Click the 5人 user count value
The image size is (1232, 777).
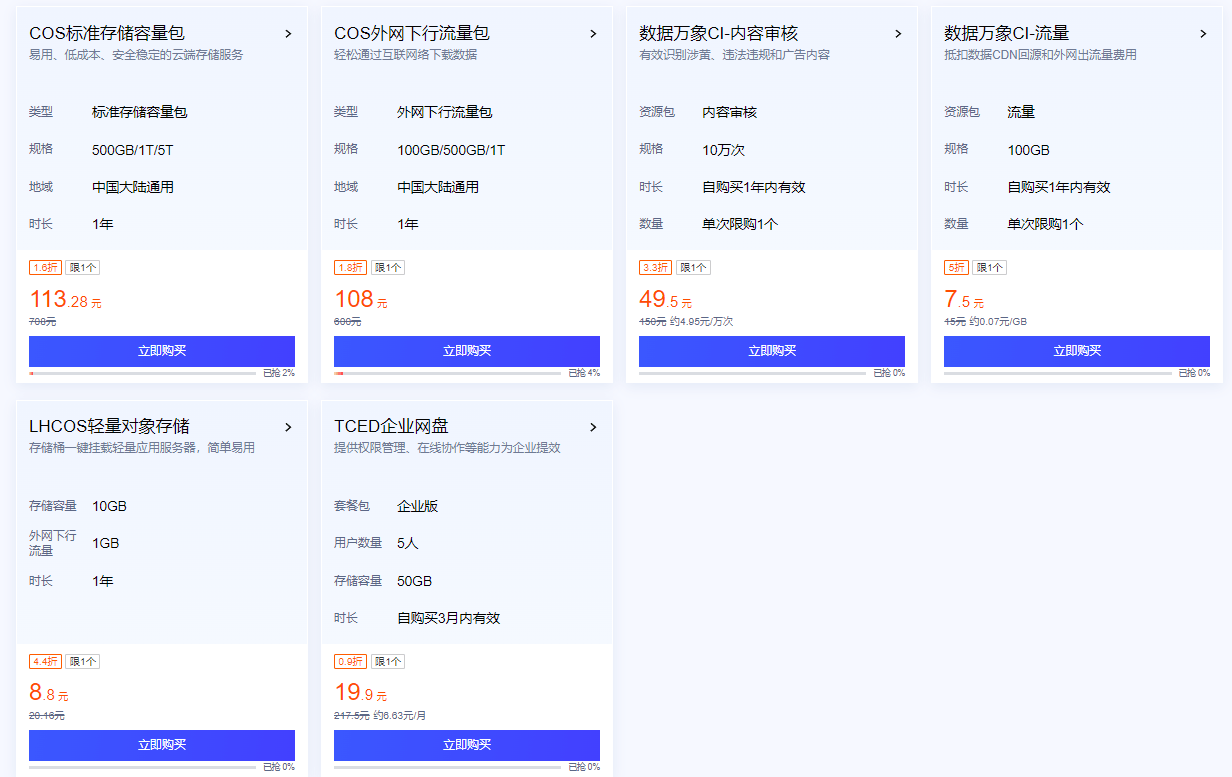pyautogui.click(x=408, y=543)
